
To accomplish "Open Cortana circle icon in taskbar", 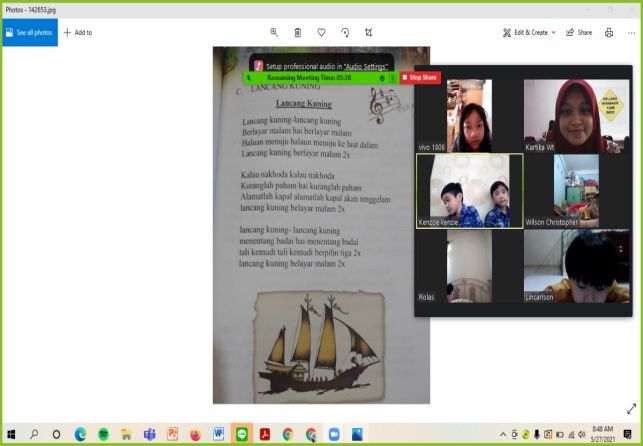I will 57,434.
